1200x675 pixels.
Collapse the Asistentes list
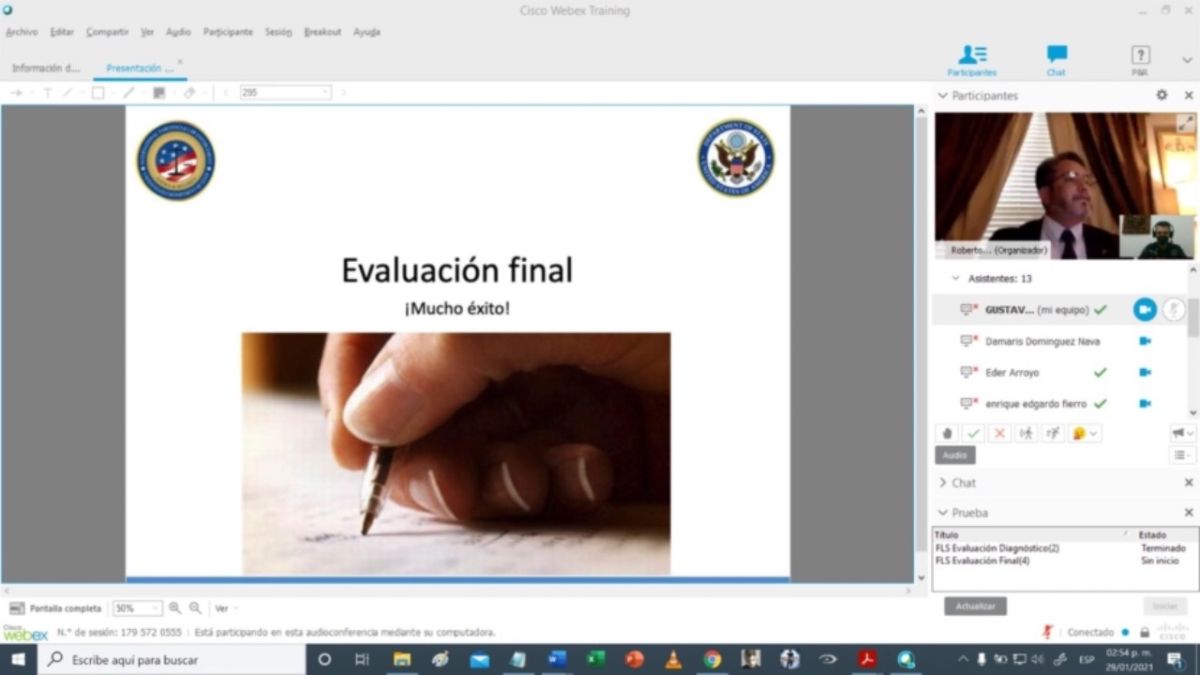pyautogui.click(x=954, y=279)
